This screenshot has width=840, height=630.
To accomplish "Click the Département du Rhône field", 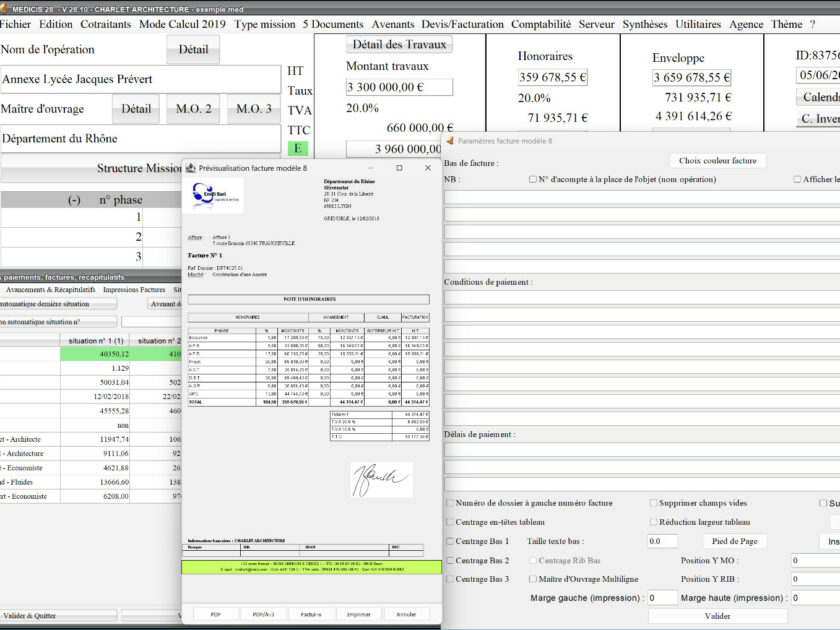I will pyautogui.click(x=140, y=139).
